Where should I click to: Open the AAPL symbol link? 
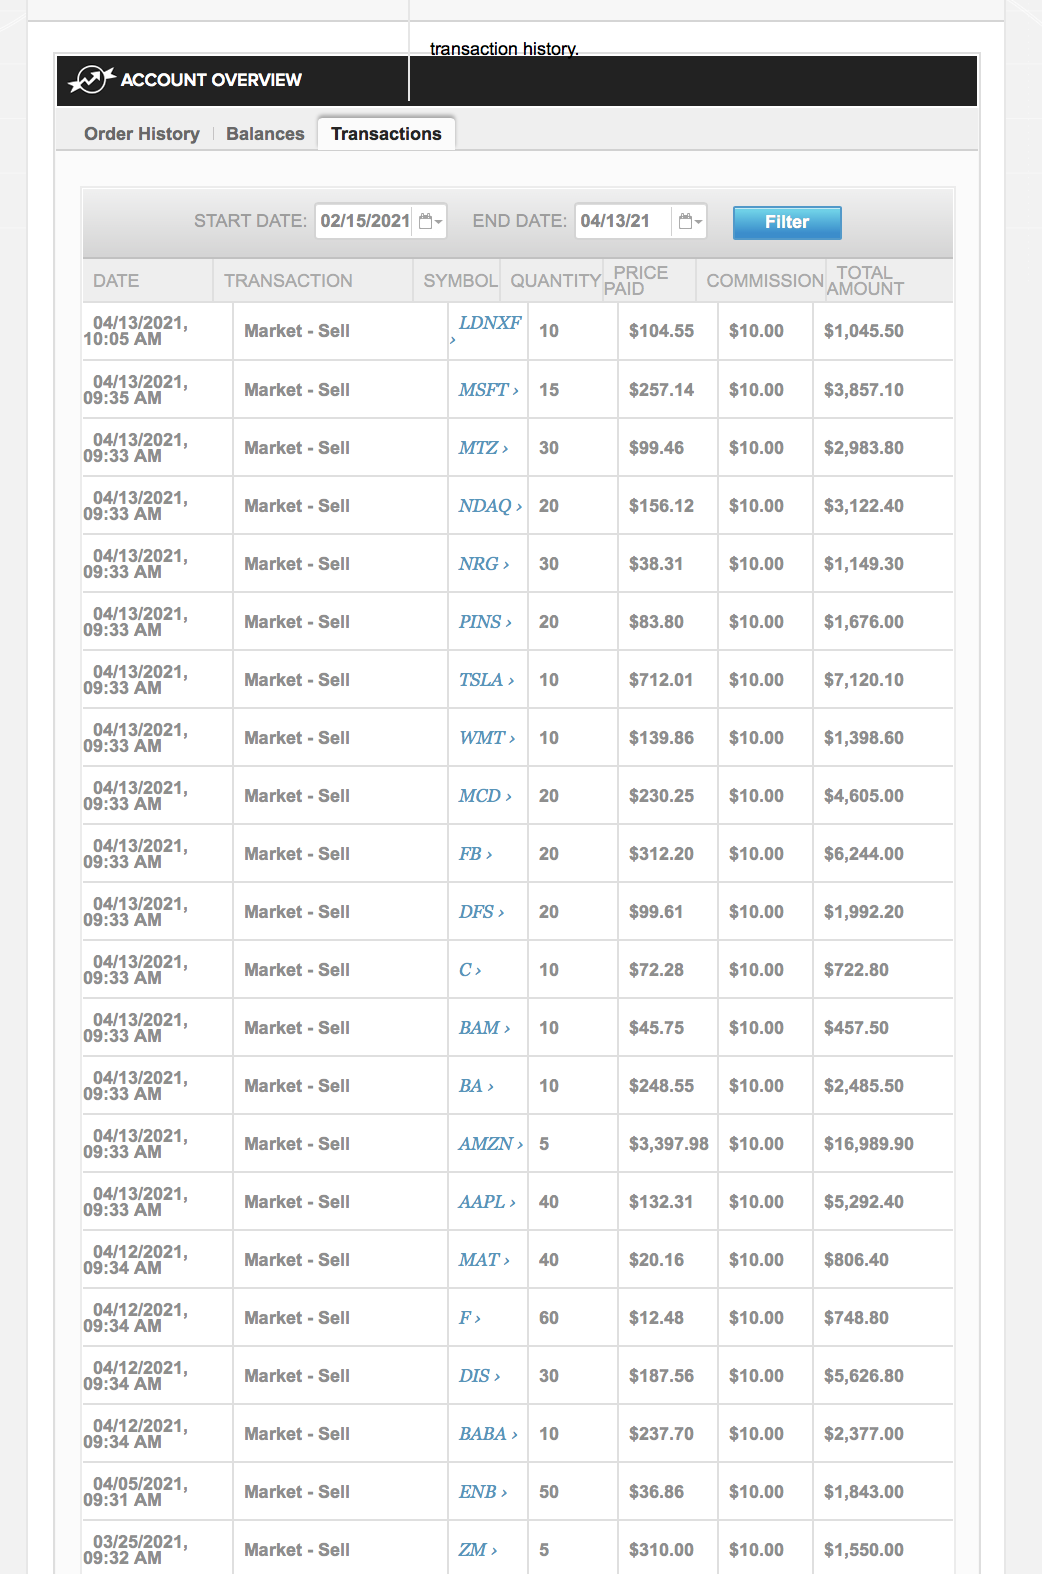(x=482, y=1202)
